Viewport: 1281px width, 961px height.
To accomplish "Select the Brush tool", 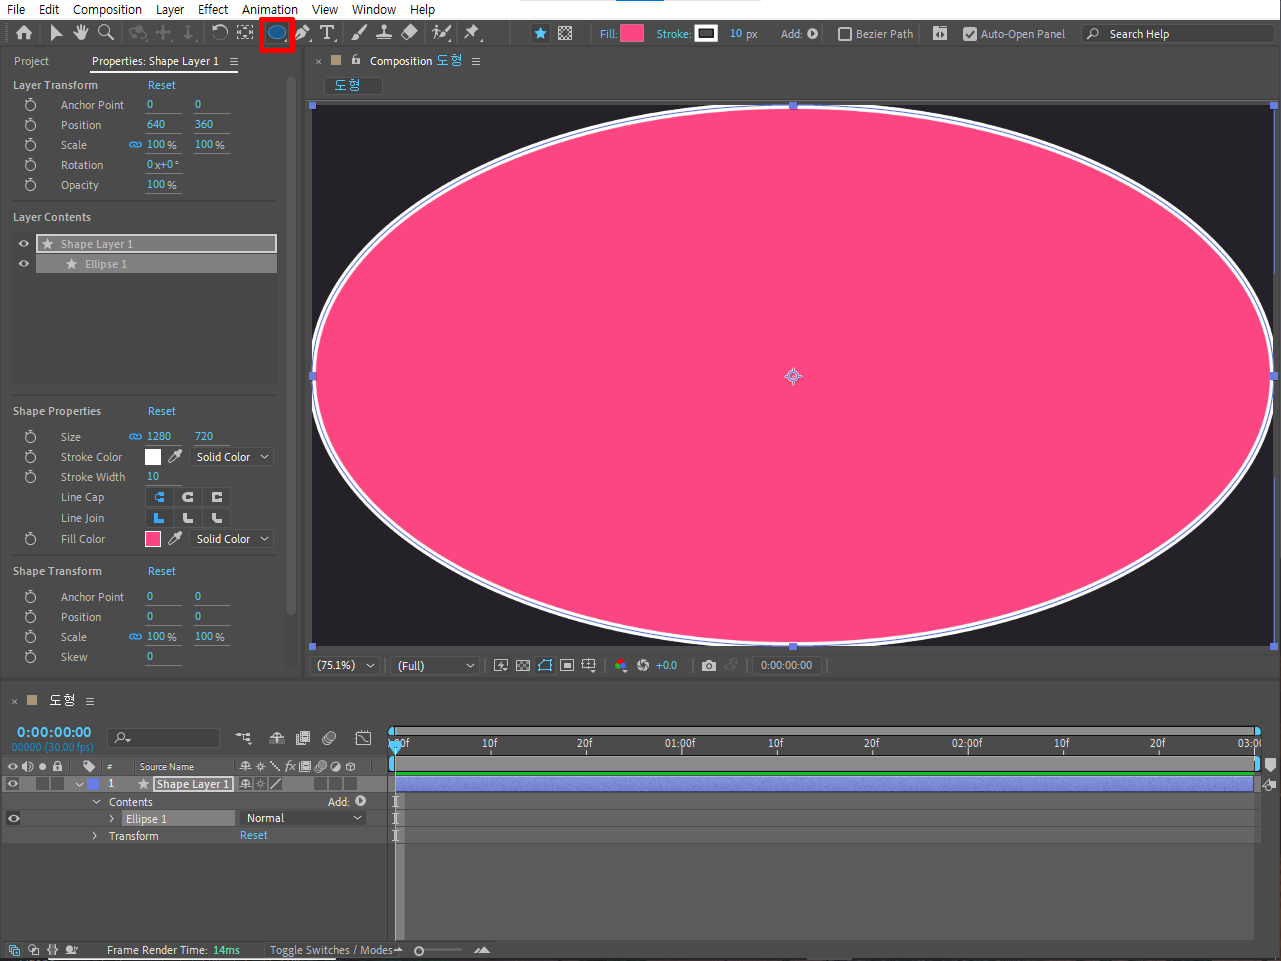I will click(x=359, y=33).
